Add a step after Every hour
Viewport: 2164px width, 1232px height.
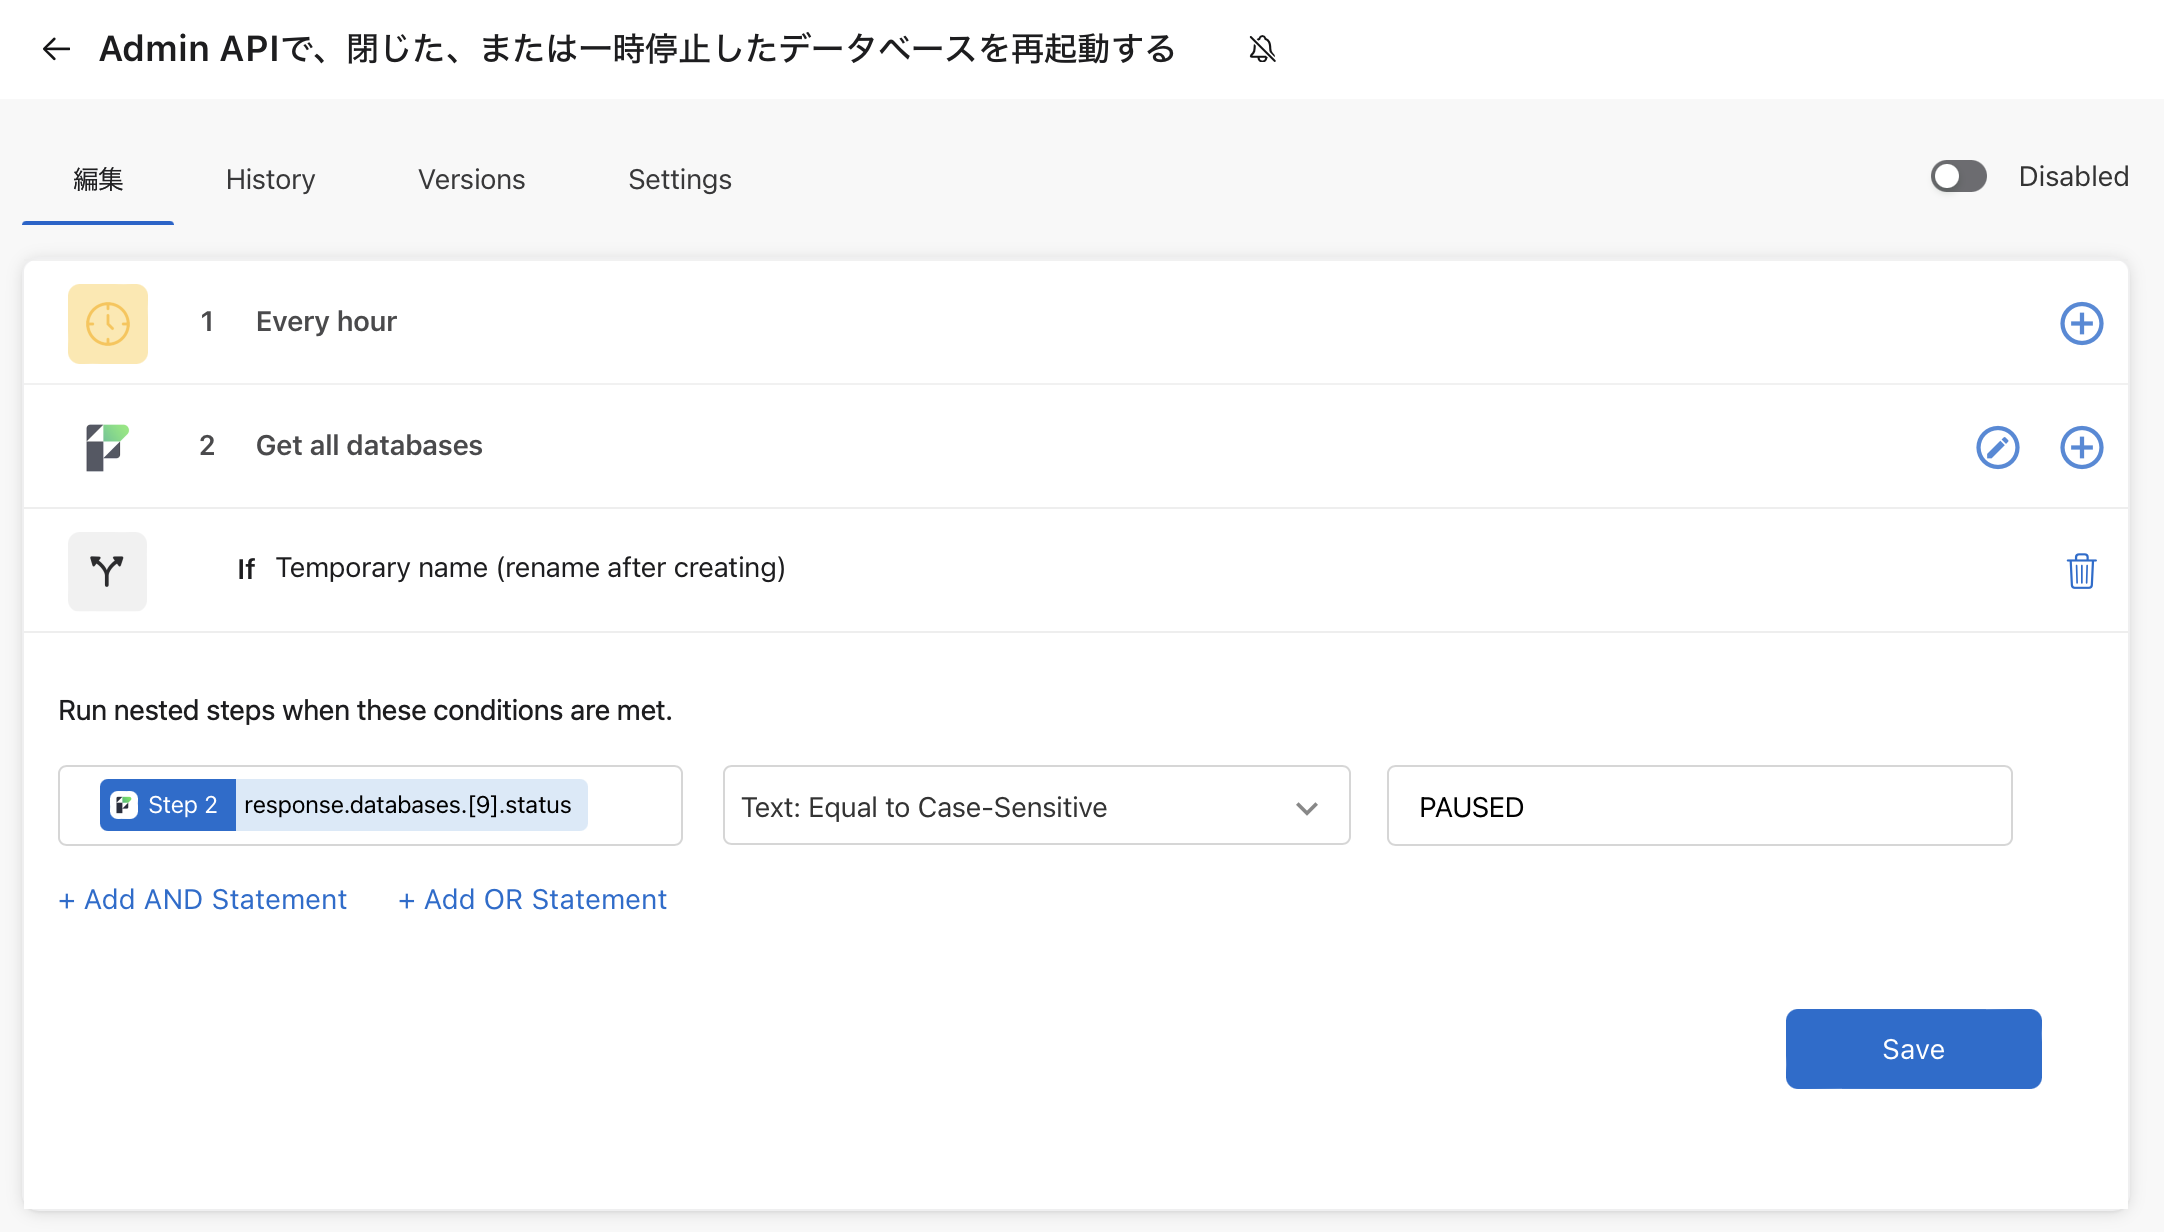coord(2081,323)
